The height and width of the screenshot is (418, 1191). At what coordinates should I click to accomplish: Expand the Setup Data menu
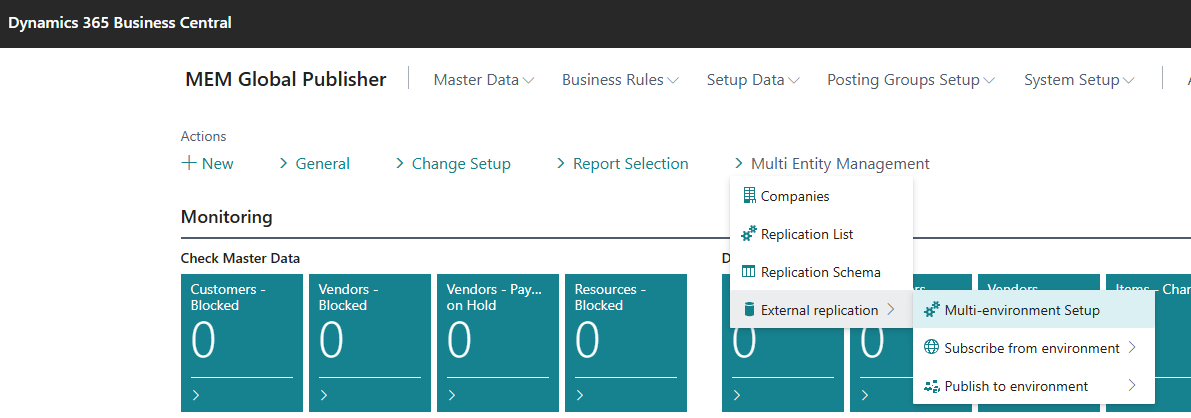pos(752,80)
